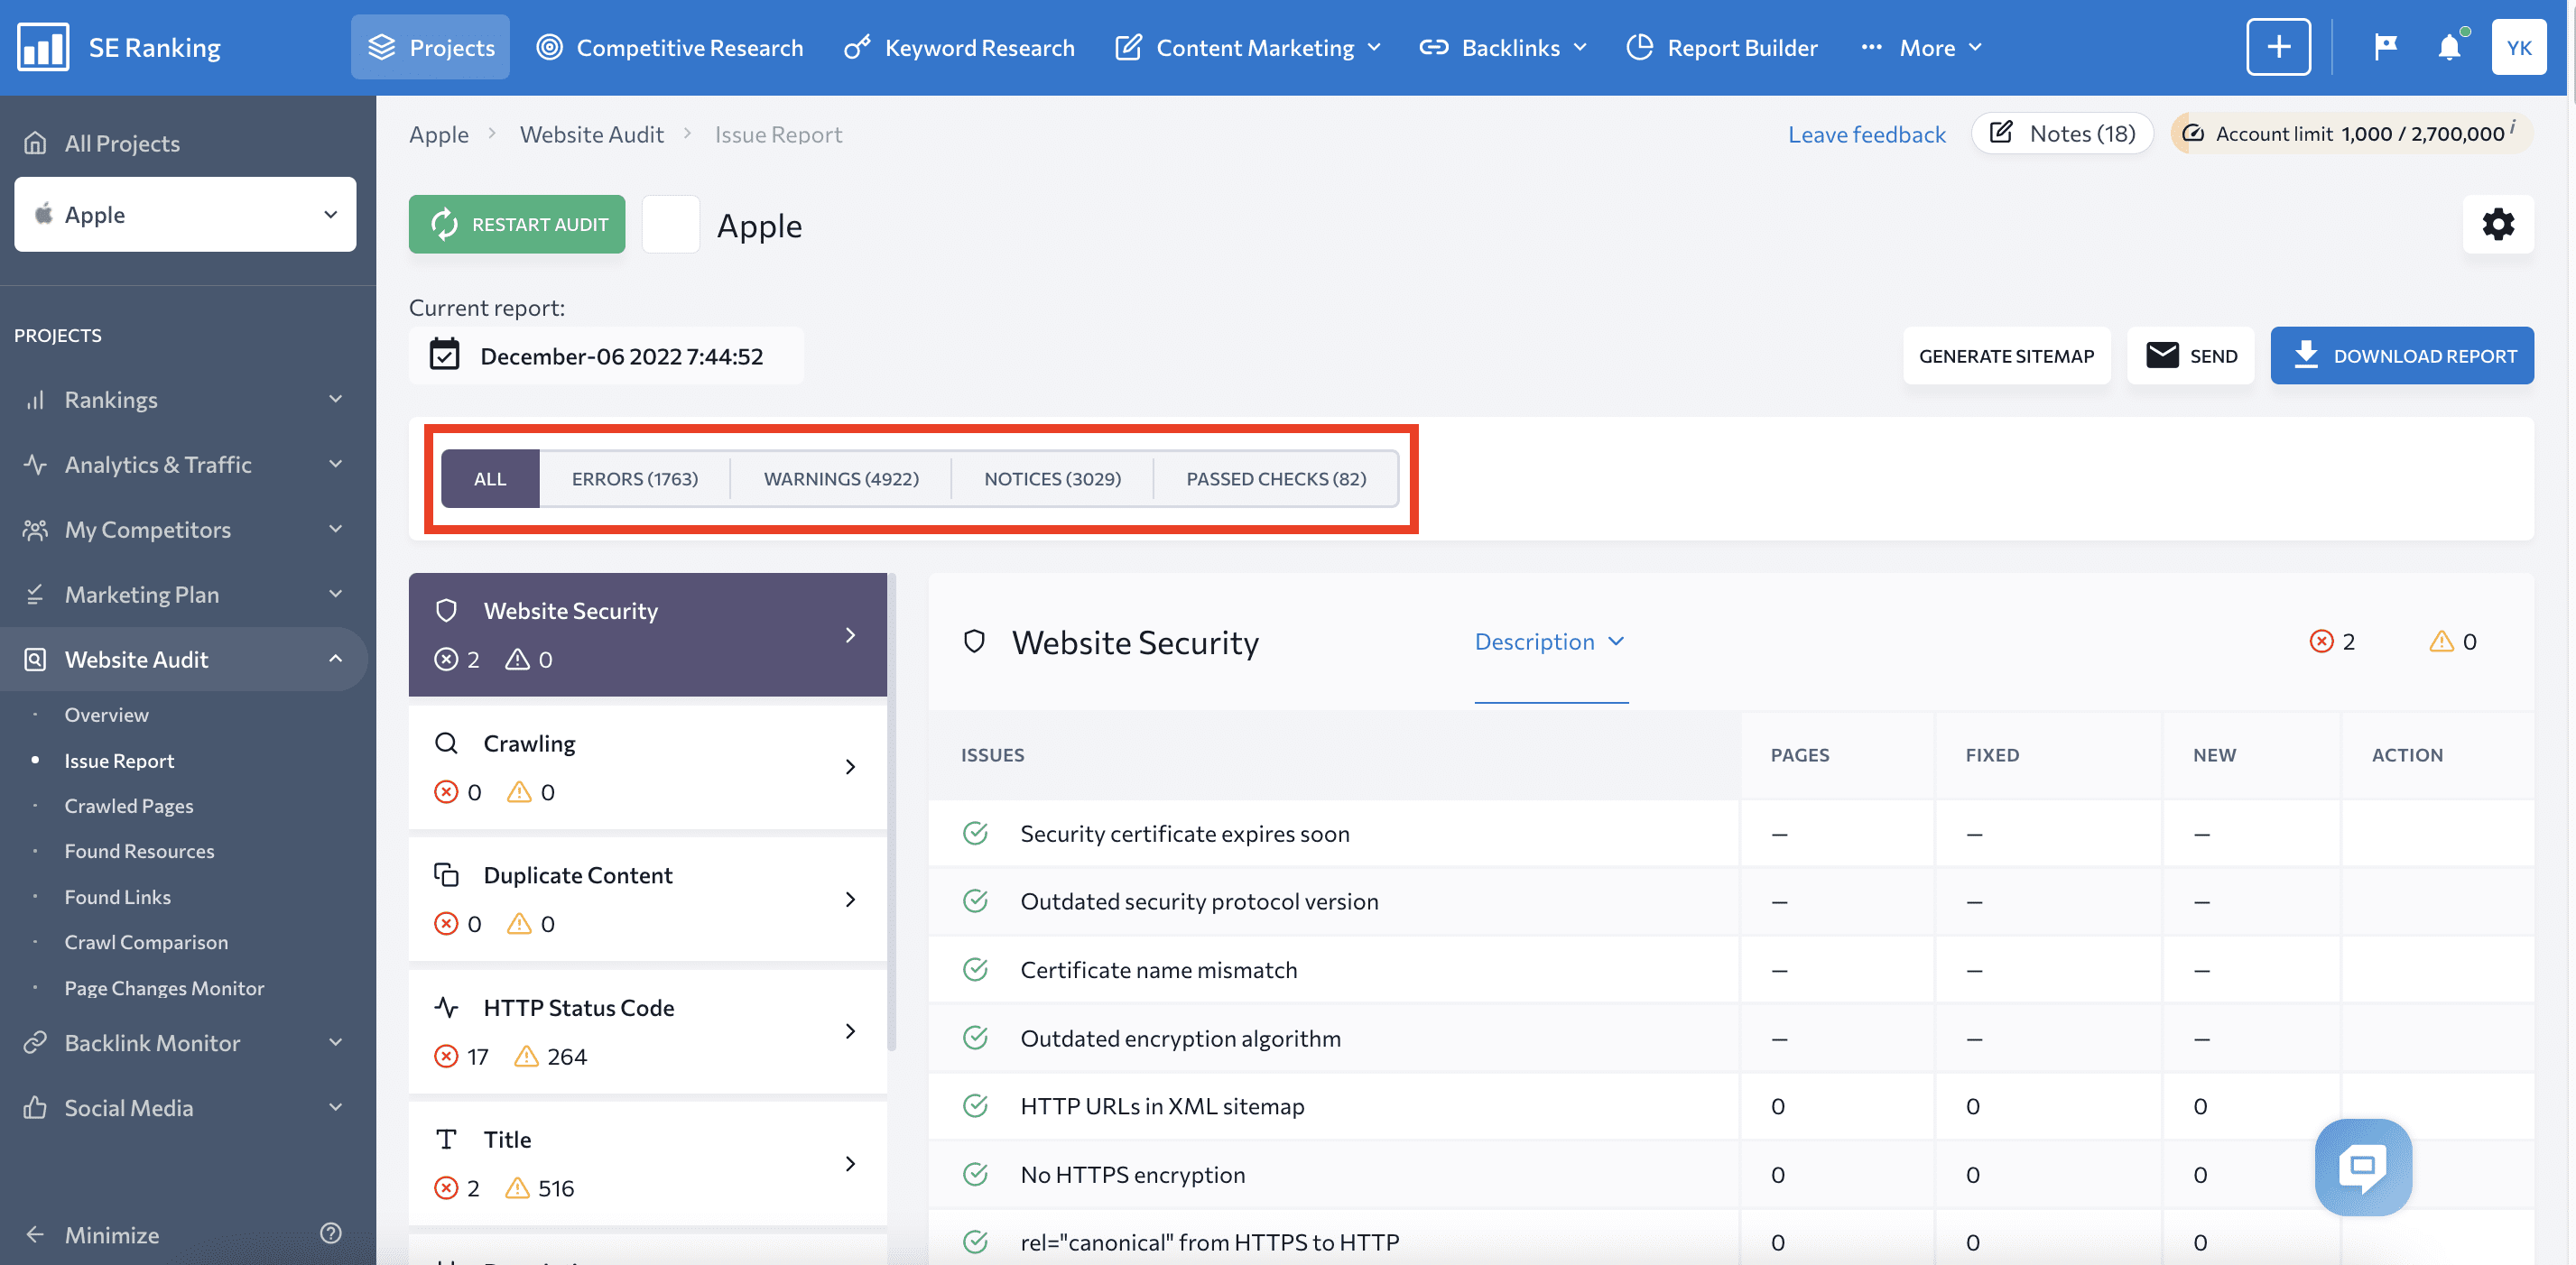2576x1265 pixels.
Task: Click the error count icon in Website Security header
Action: tap(2321, 641)
